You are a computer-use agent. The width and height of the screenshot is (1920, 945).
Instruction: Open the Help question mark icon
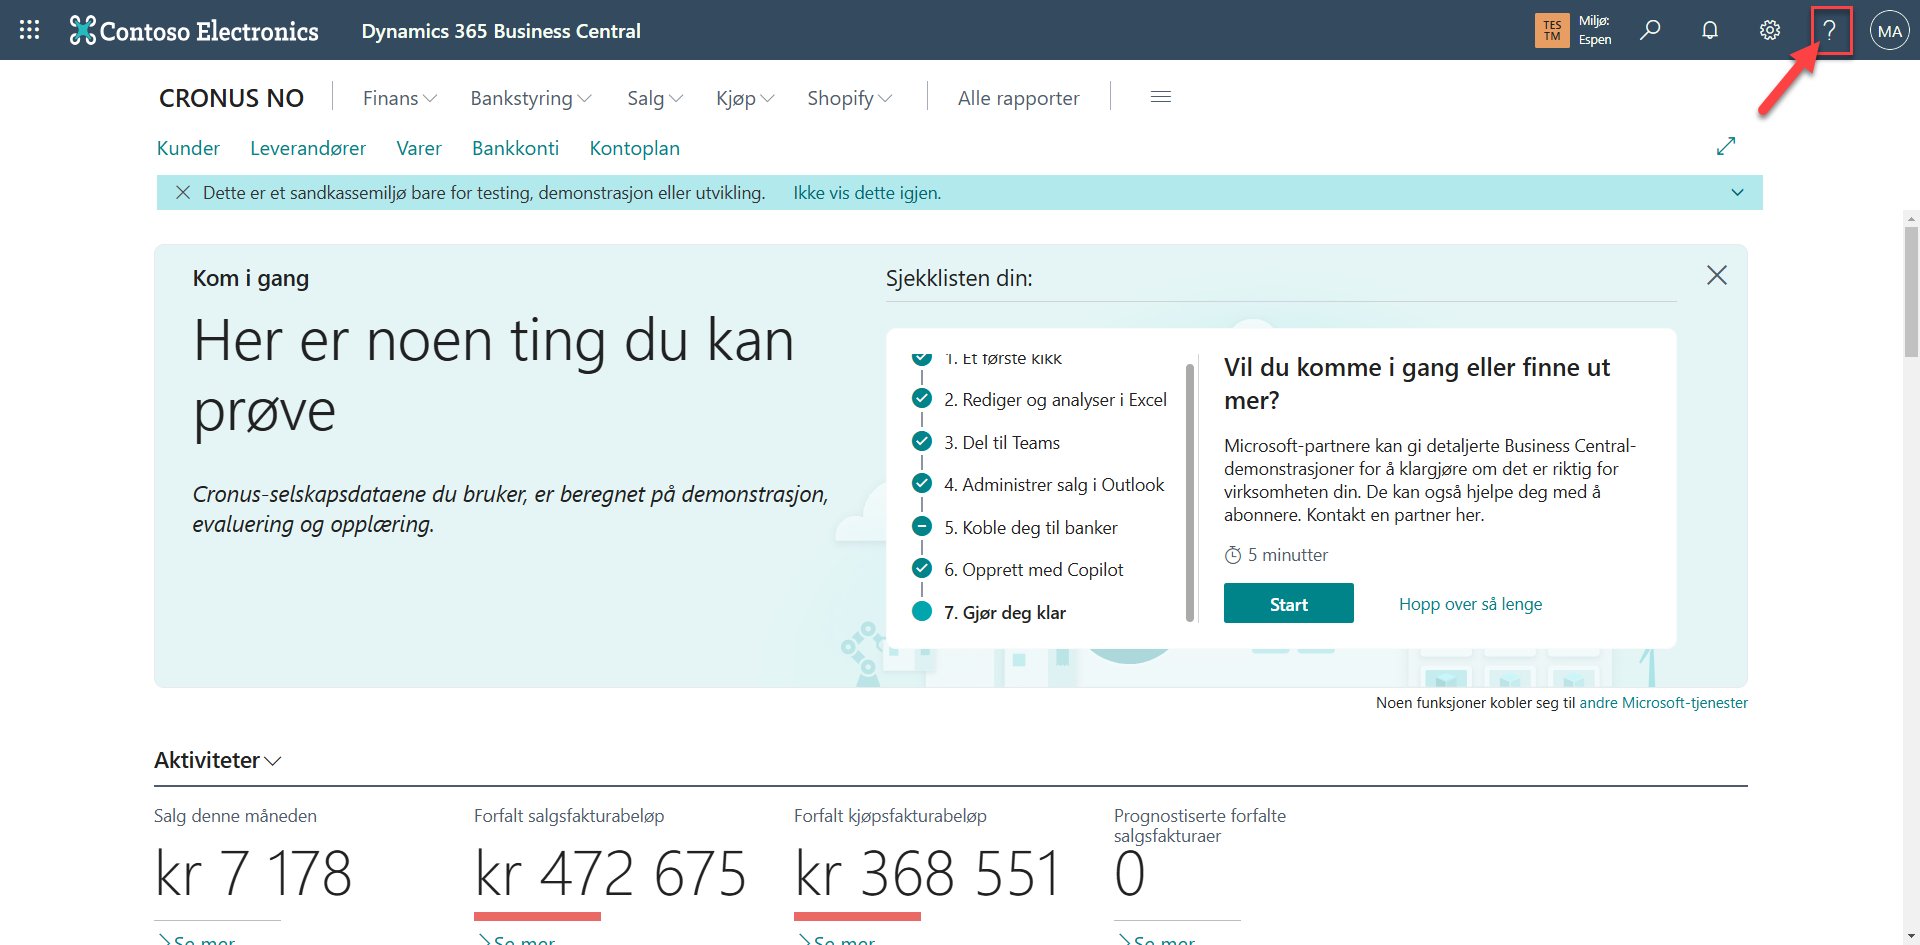1830,30
